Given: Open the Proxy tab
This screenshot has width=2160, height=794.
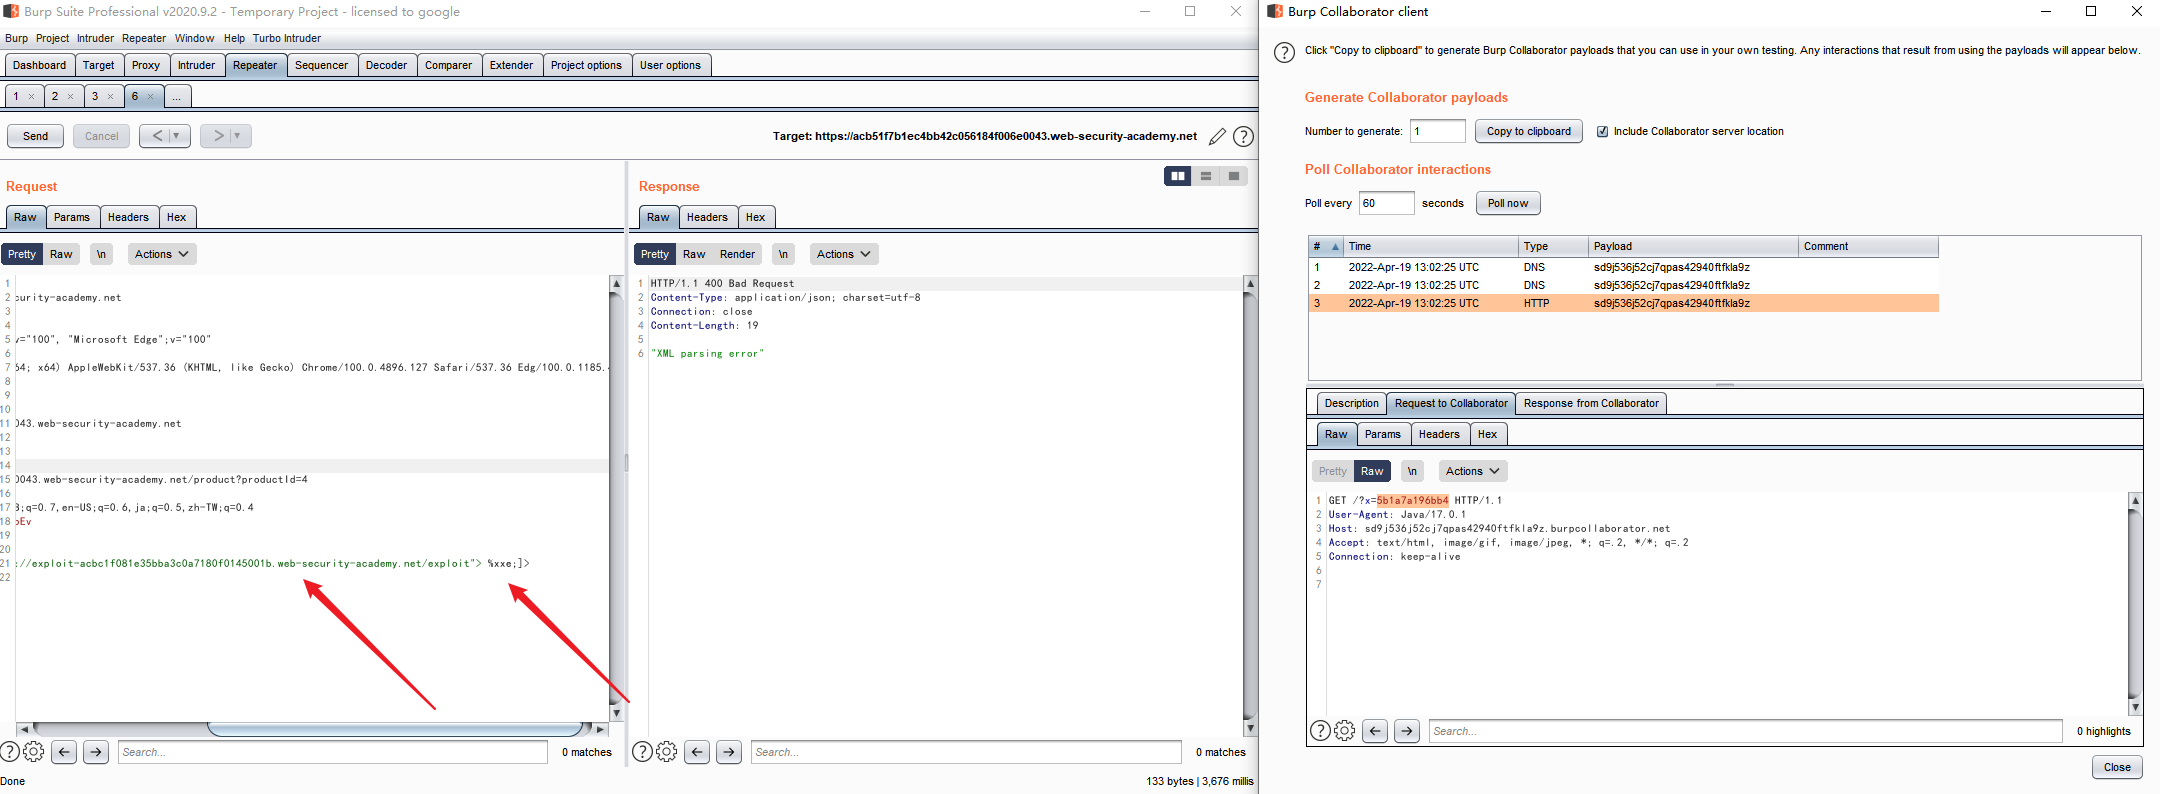Looking at the screenshot, I should click(x=146, y=65).
